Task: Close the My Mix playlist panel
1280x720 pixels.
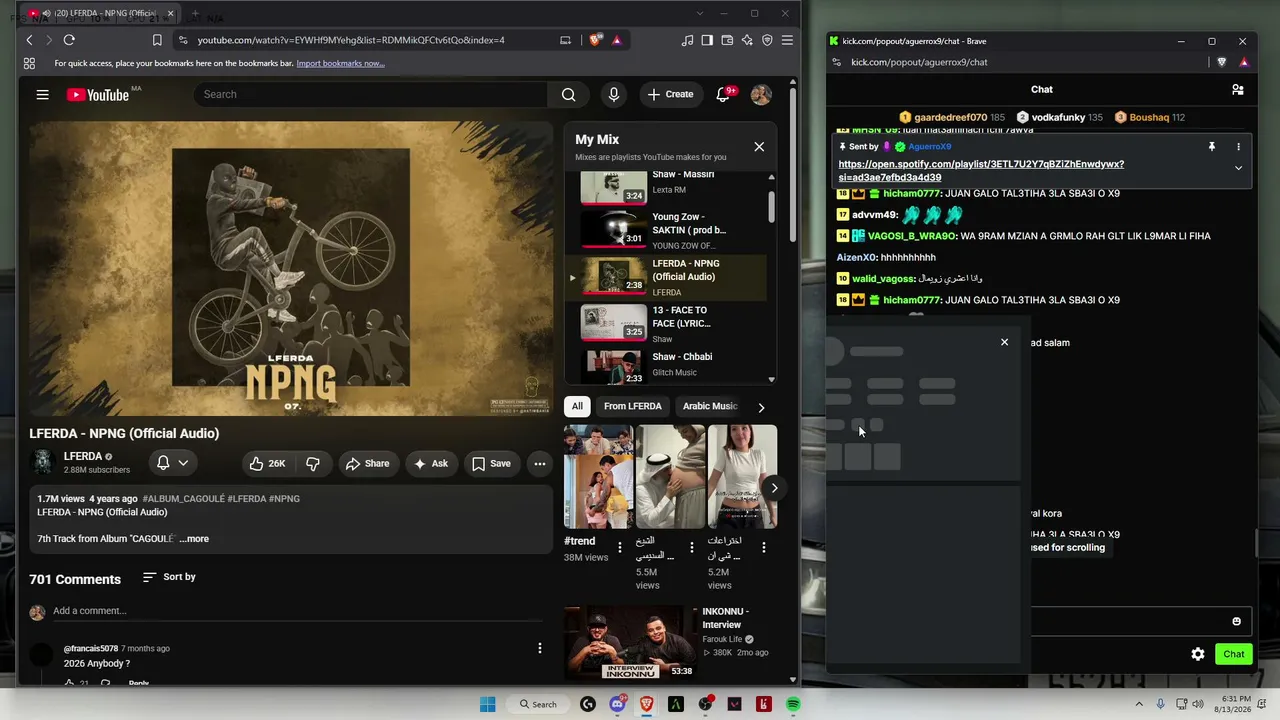Action: click(759, 147)
